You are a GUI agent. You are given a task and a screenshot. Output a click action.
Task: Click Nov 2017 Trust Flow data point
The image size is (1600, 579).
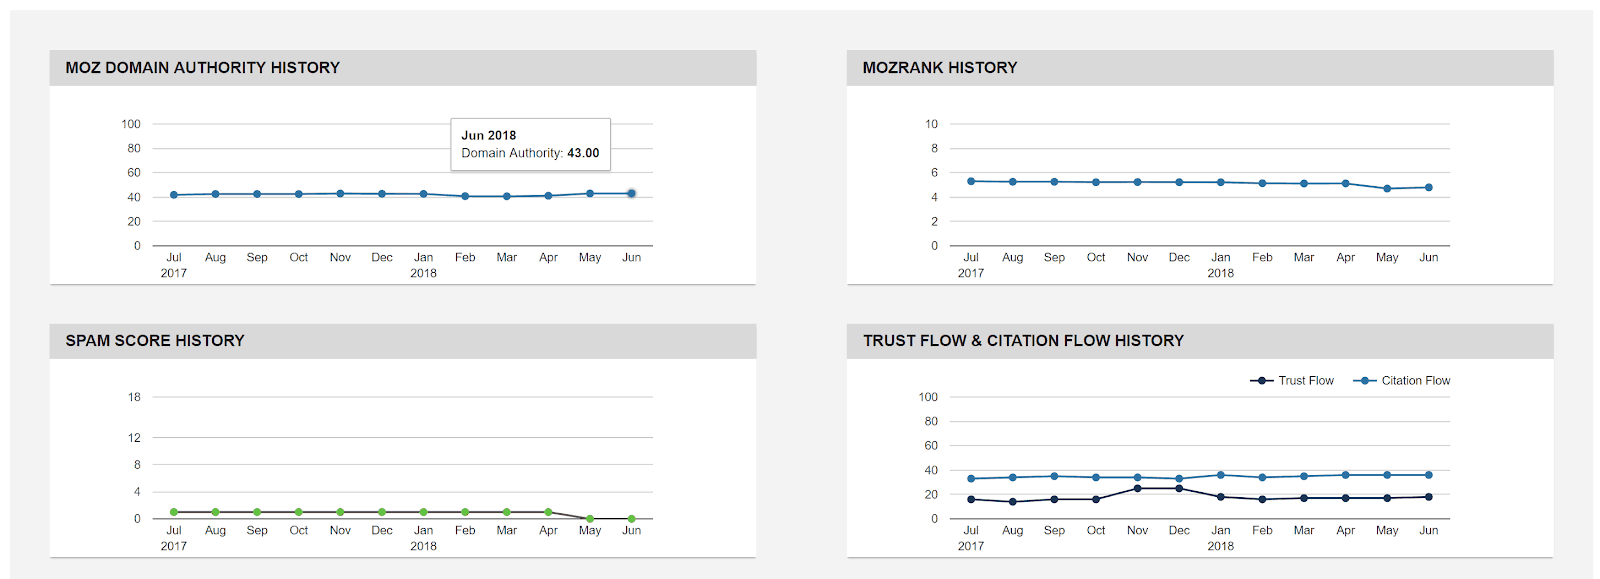pos(1137,488)
